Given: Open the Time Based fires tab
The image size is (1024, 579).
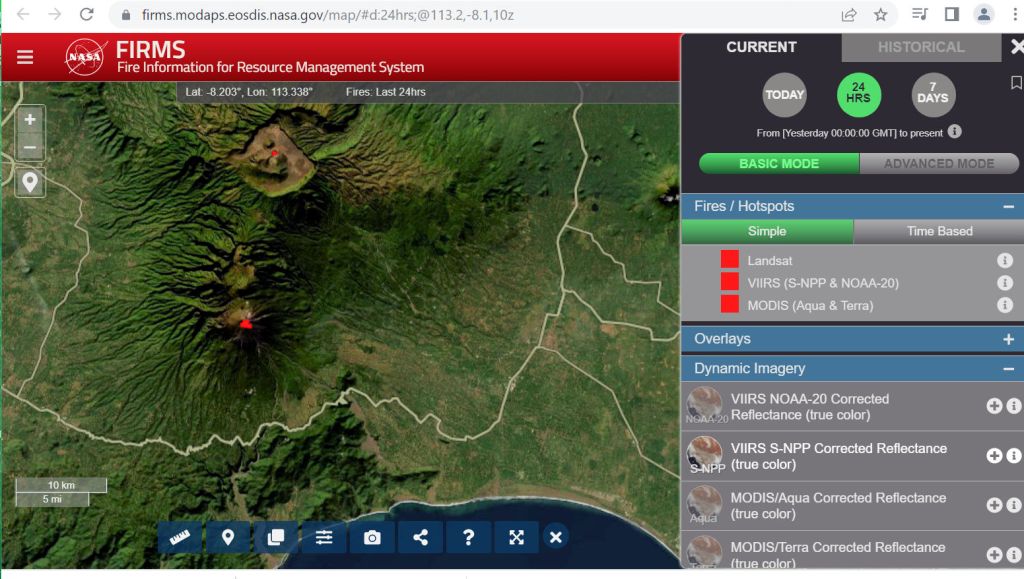Looking at the screenshot, I should pos(939,231).
